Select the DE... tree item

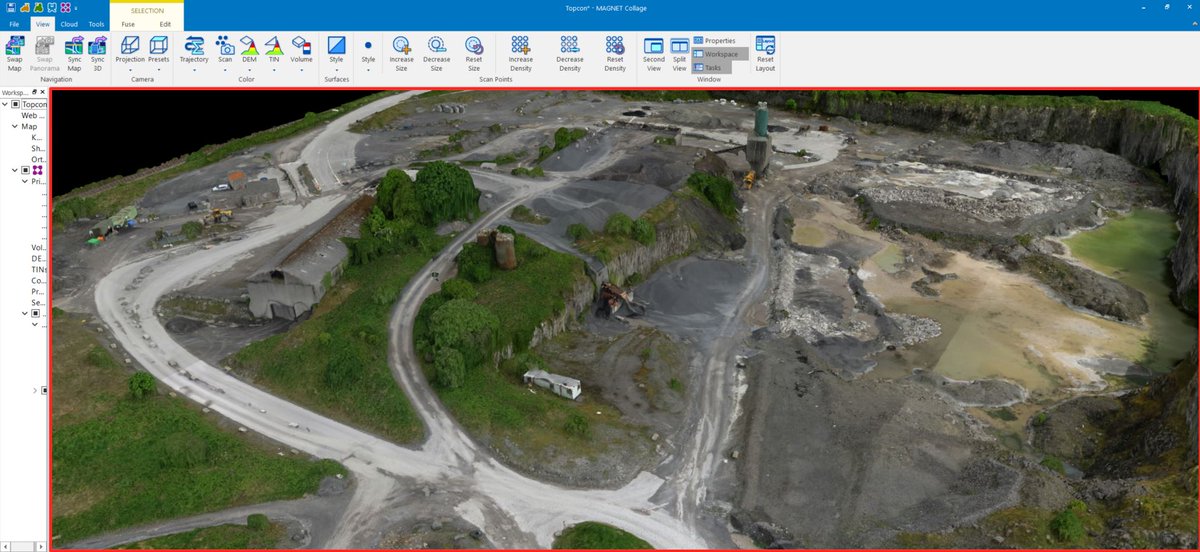[39, 258]
